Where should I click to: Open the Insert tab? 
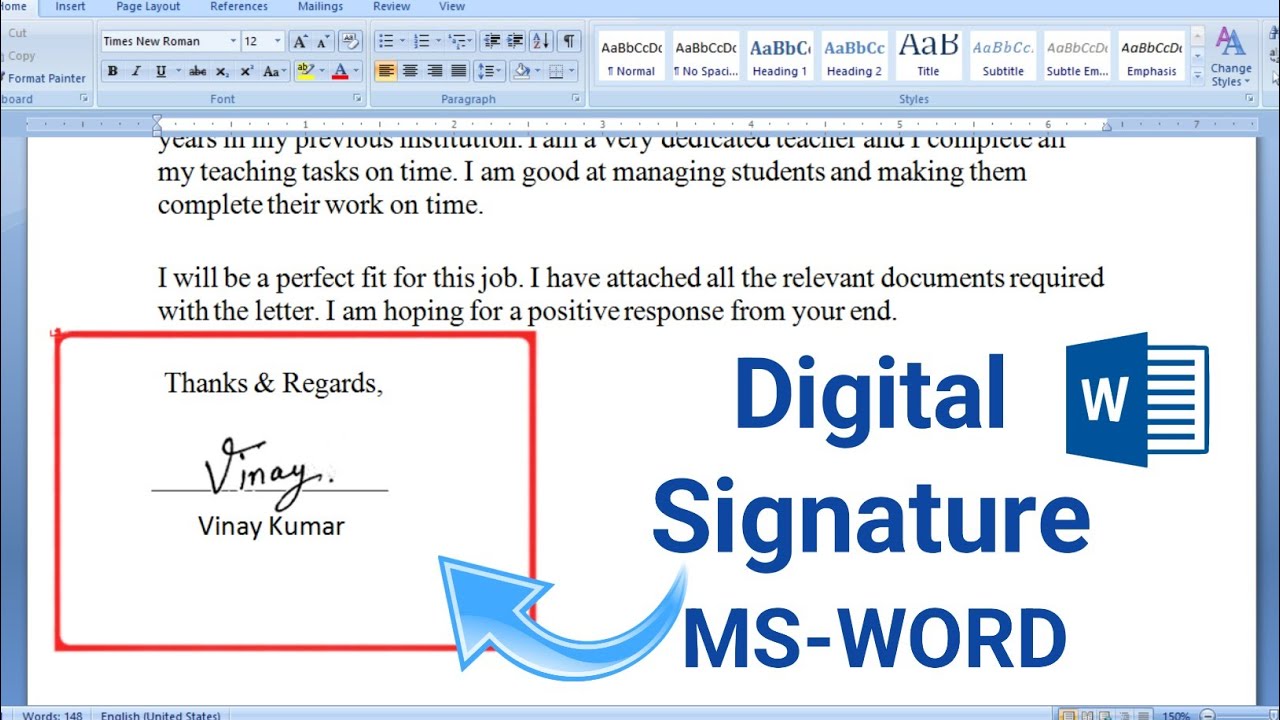pyautogui.click(x=70, y=6)
